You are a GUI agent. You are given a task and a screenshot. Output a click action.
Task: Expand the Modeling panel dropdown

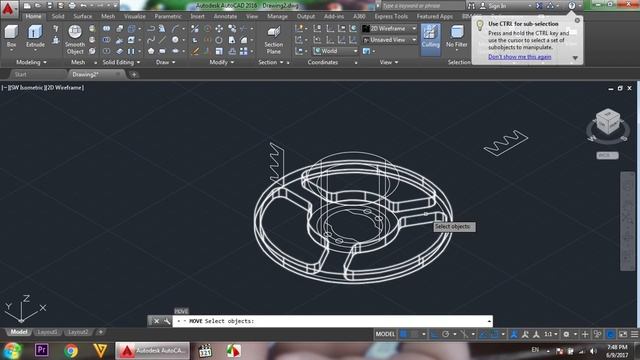click(x=31, y=62)
